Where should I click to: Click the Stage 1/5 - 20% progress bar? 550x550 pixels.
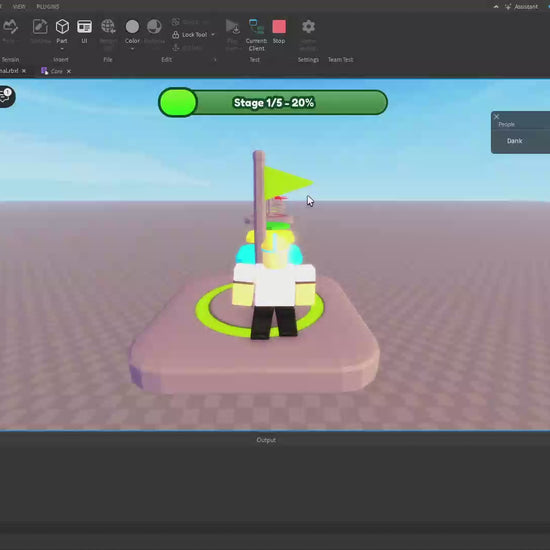click(273, 102)
